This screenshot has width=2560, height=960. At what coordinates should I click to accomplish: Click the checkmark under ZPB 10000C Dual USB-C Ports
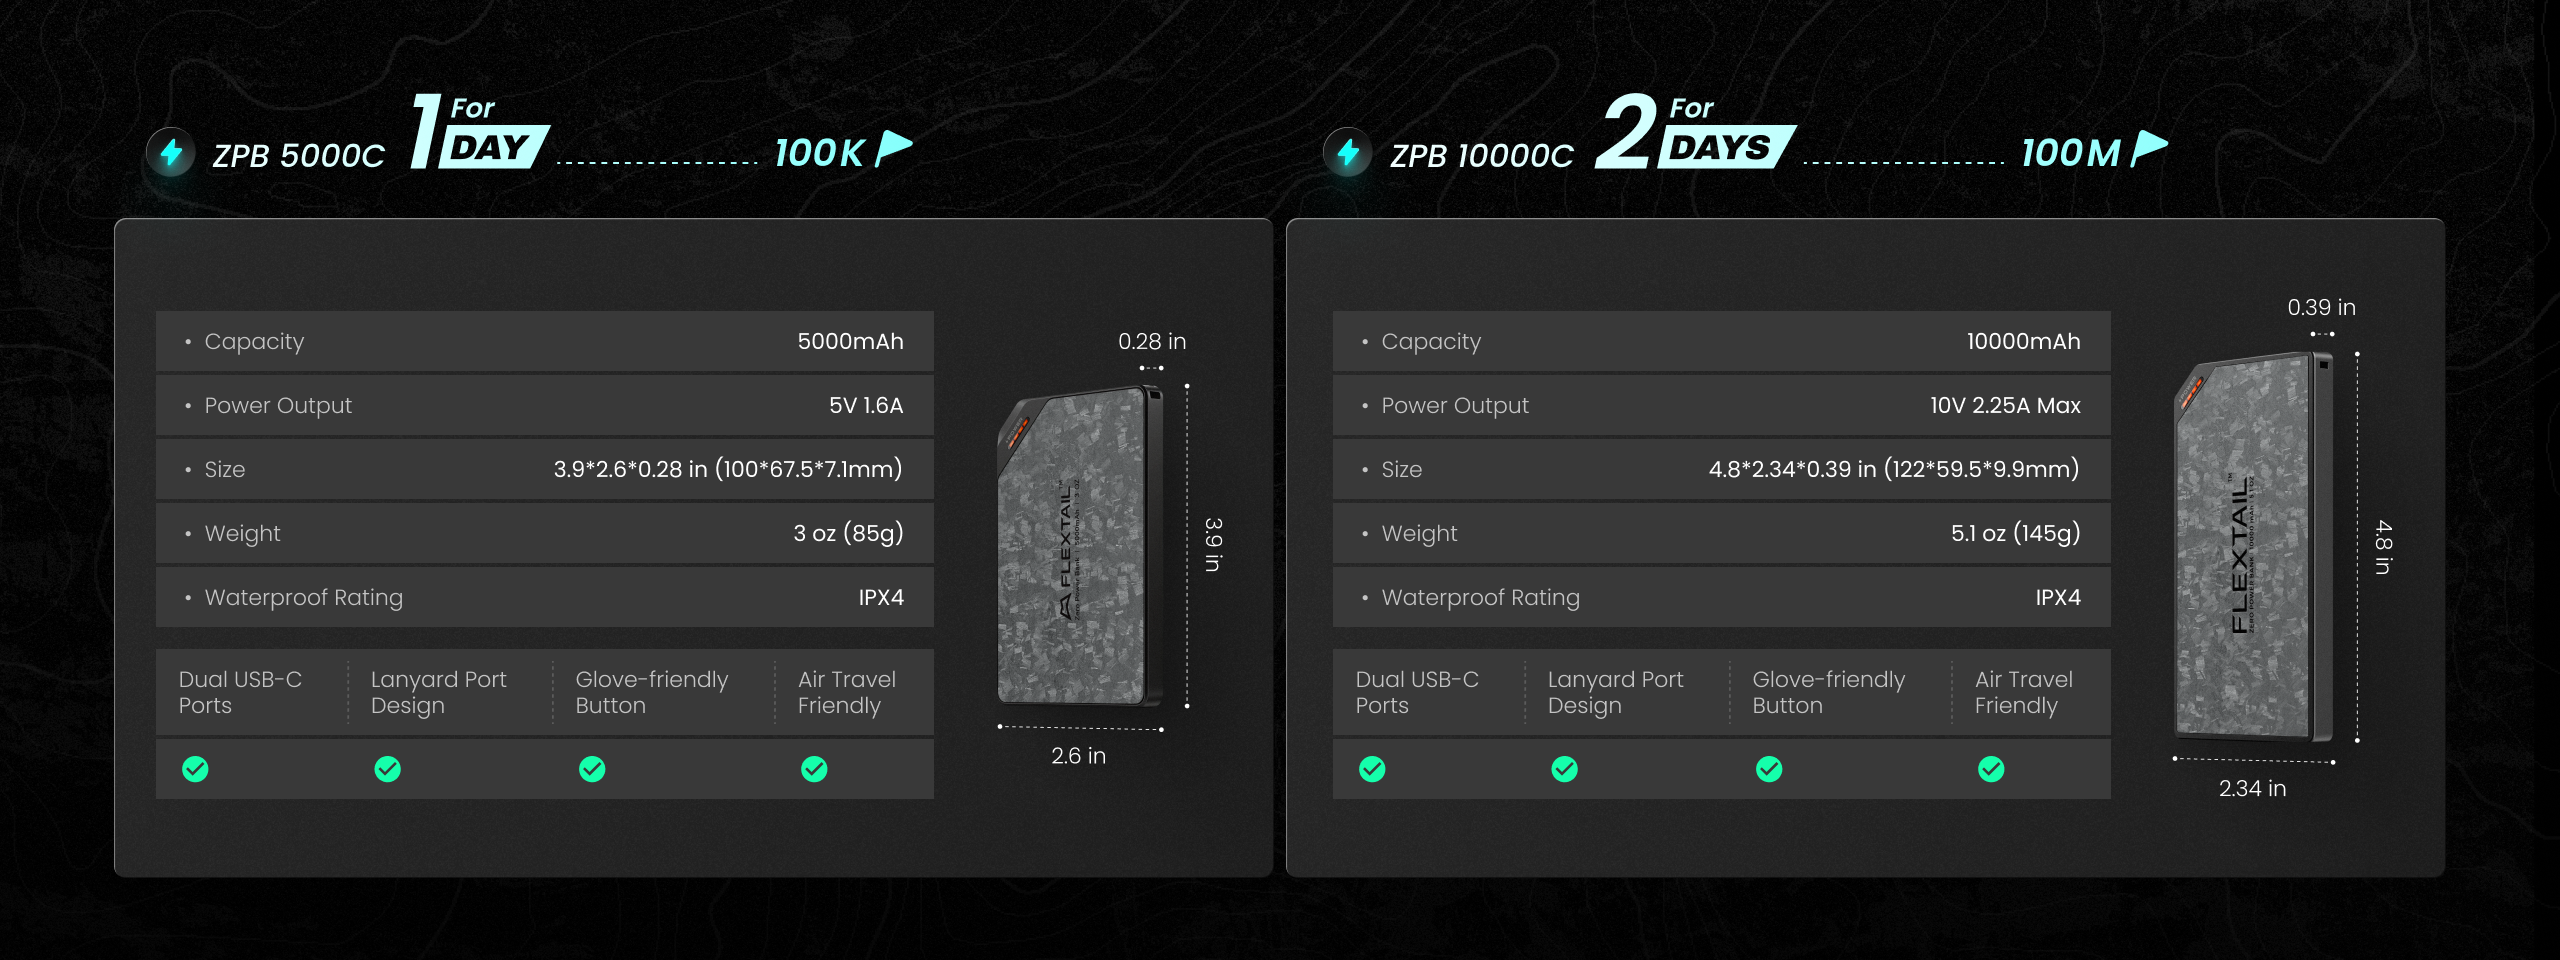tap(1372, 769)
